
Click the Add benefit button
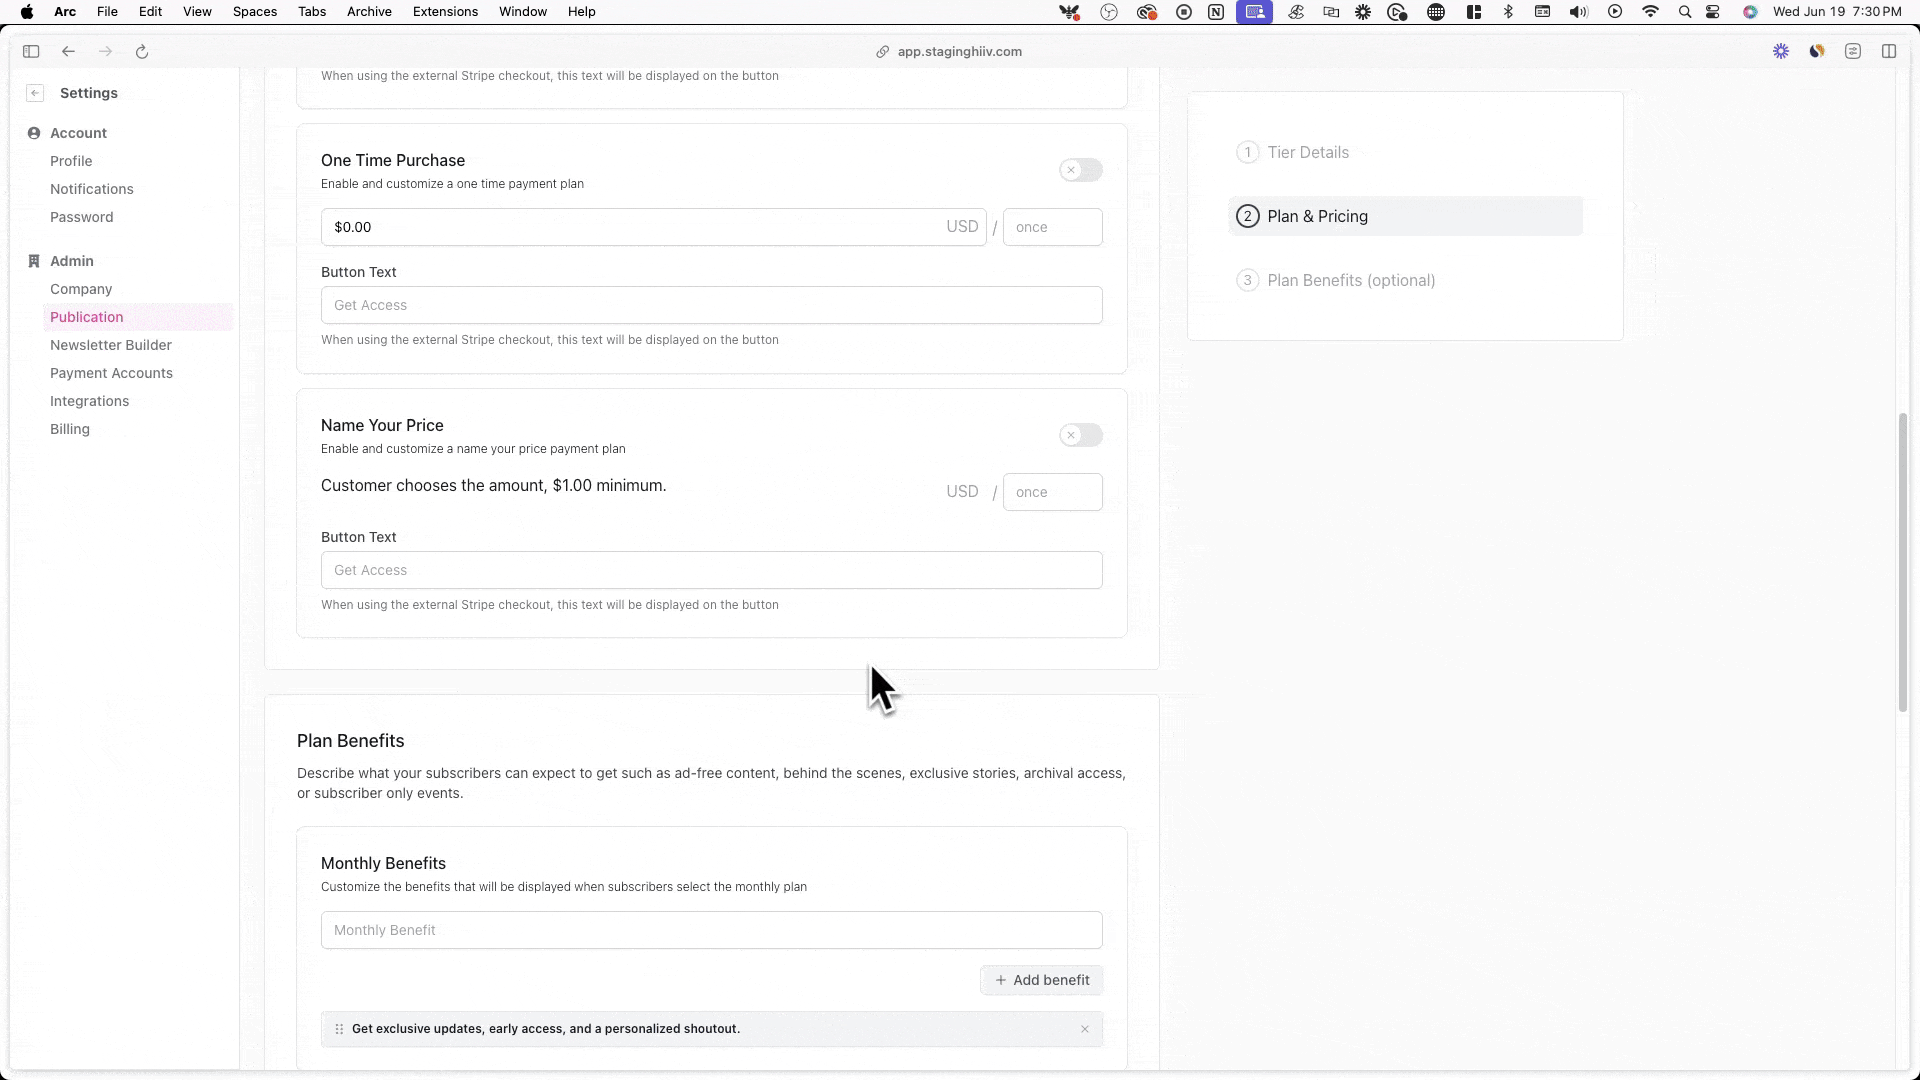(1041, 980)
